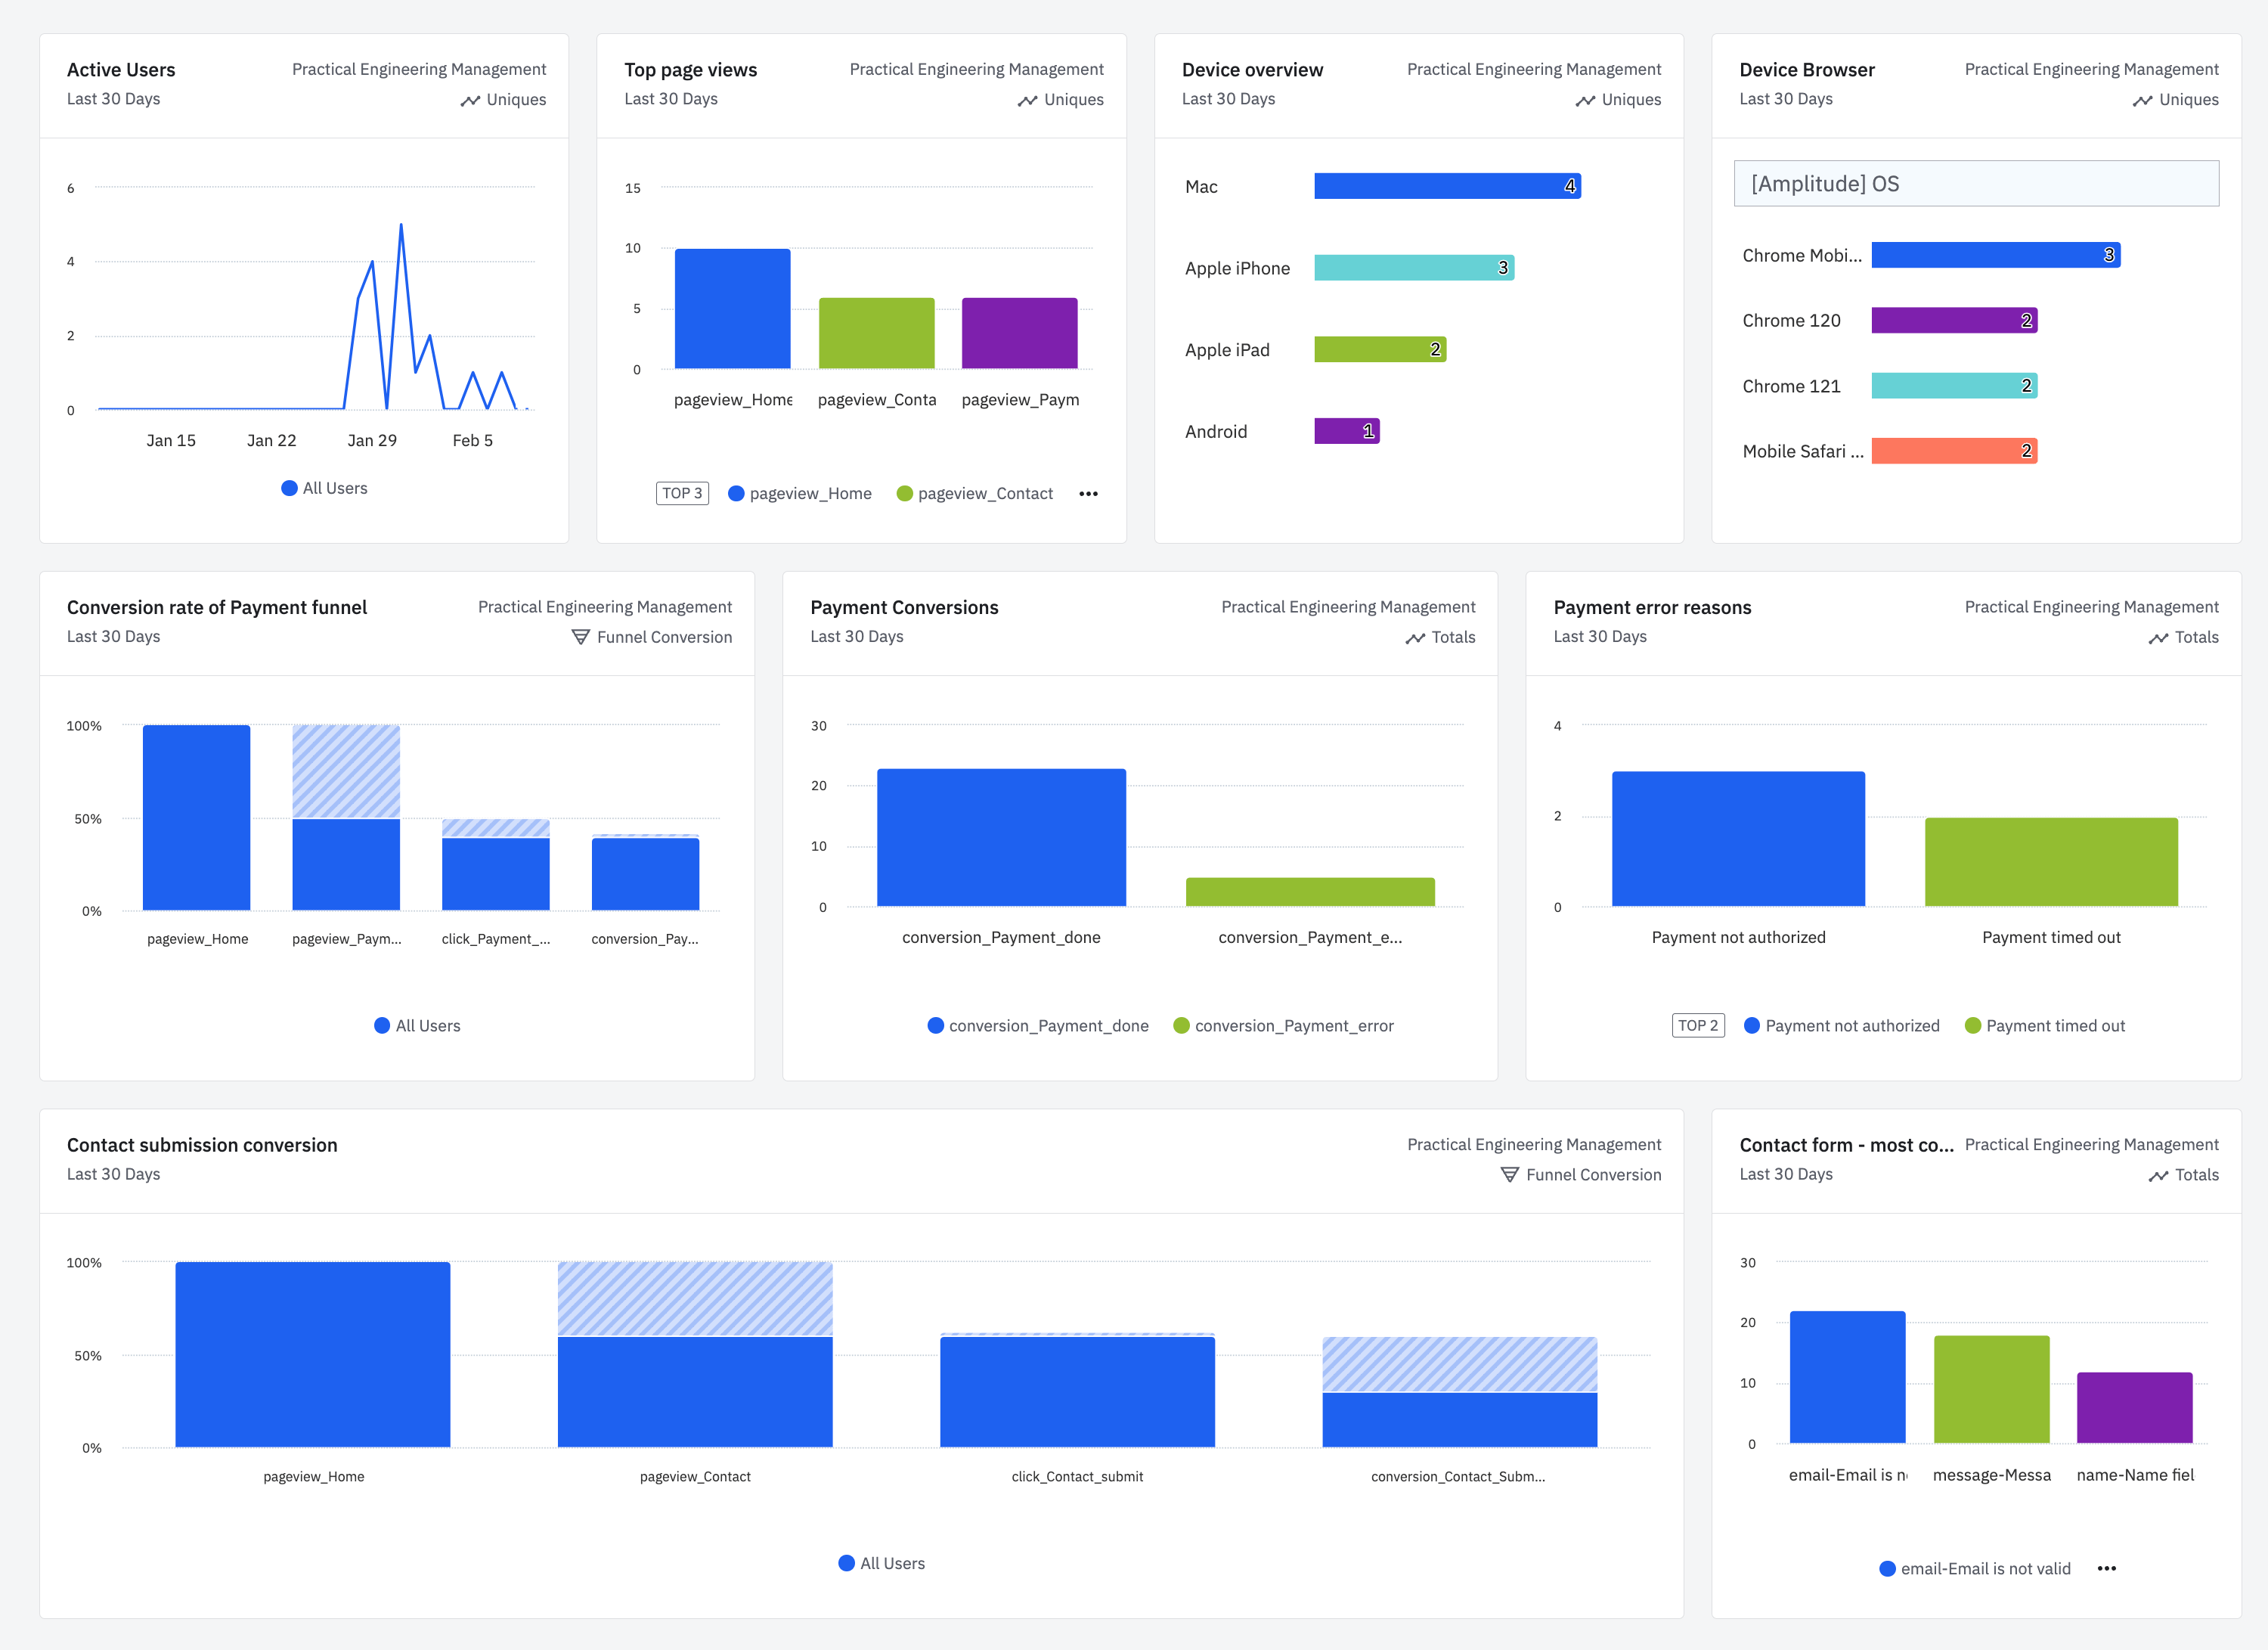The width and height of the screenshot is (2268, 1650).
Task: Click the pageview_Contact funnel step bar
Action: tap(695, 1392)
